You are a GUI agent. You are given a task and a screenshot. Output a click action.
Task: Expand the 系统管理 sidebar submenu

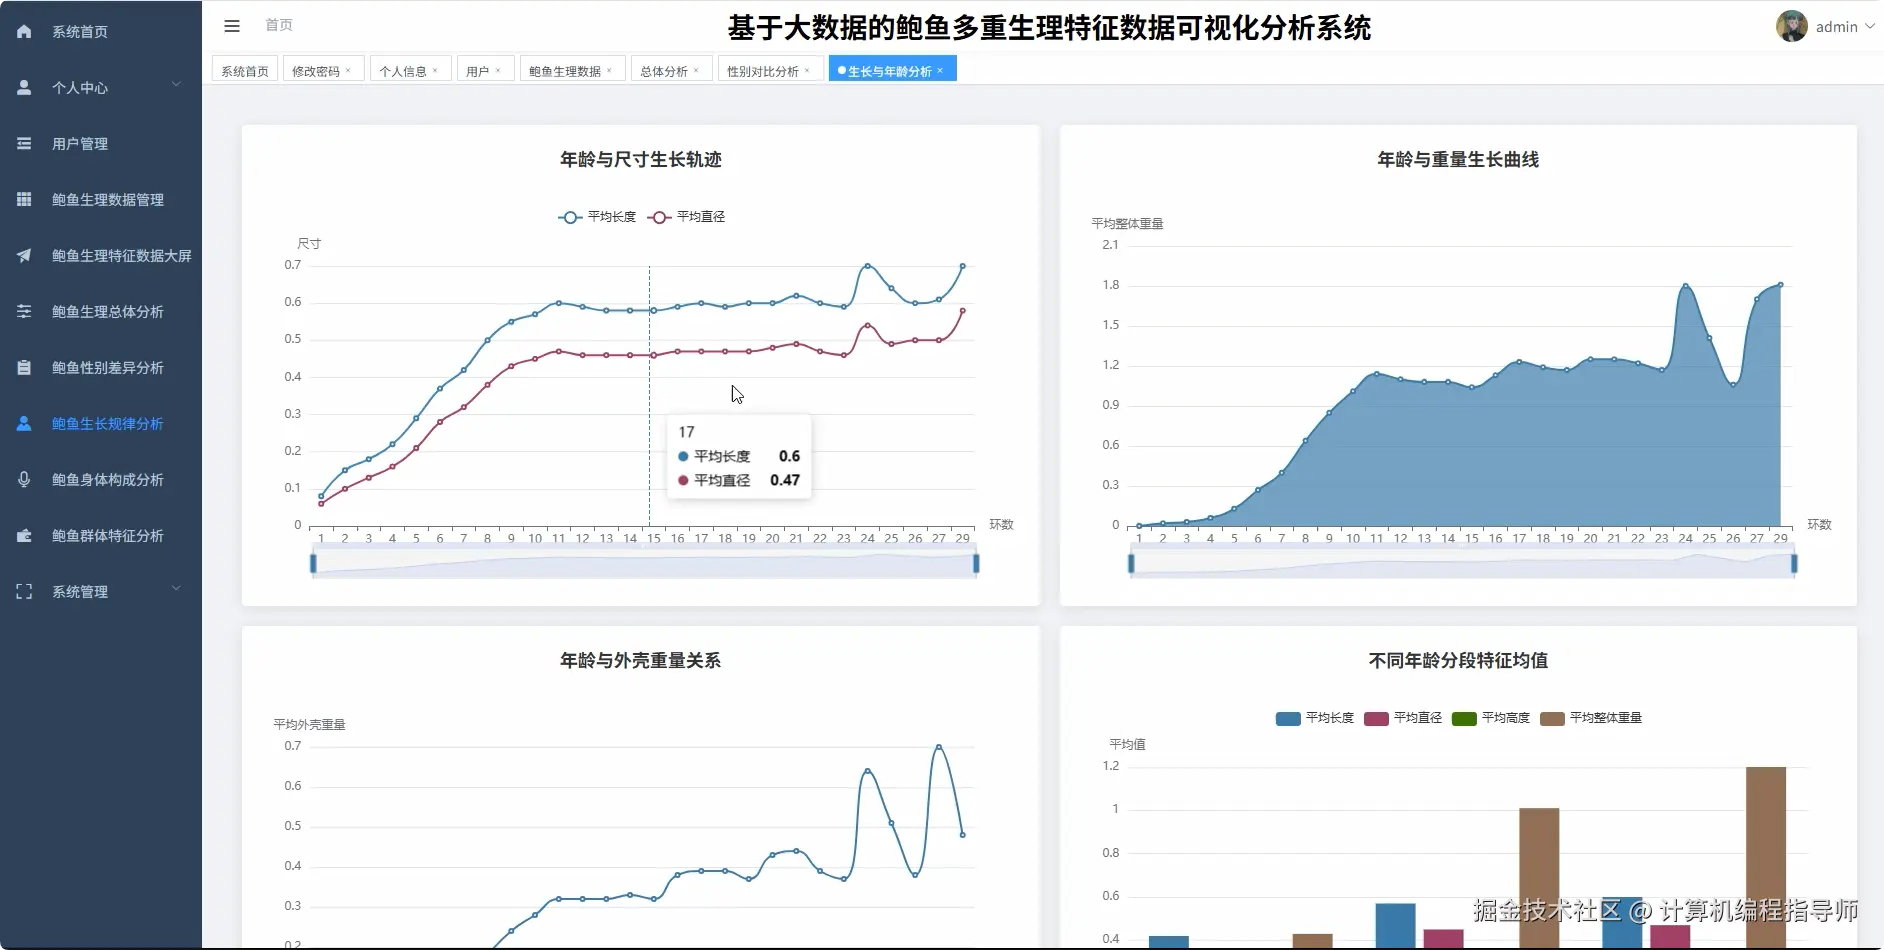(x=176, y=589)
